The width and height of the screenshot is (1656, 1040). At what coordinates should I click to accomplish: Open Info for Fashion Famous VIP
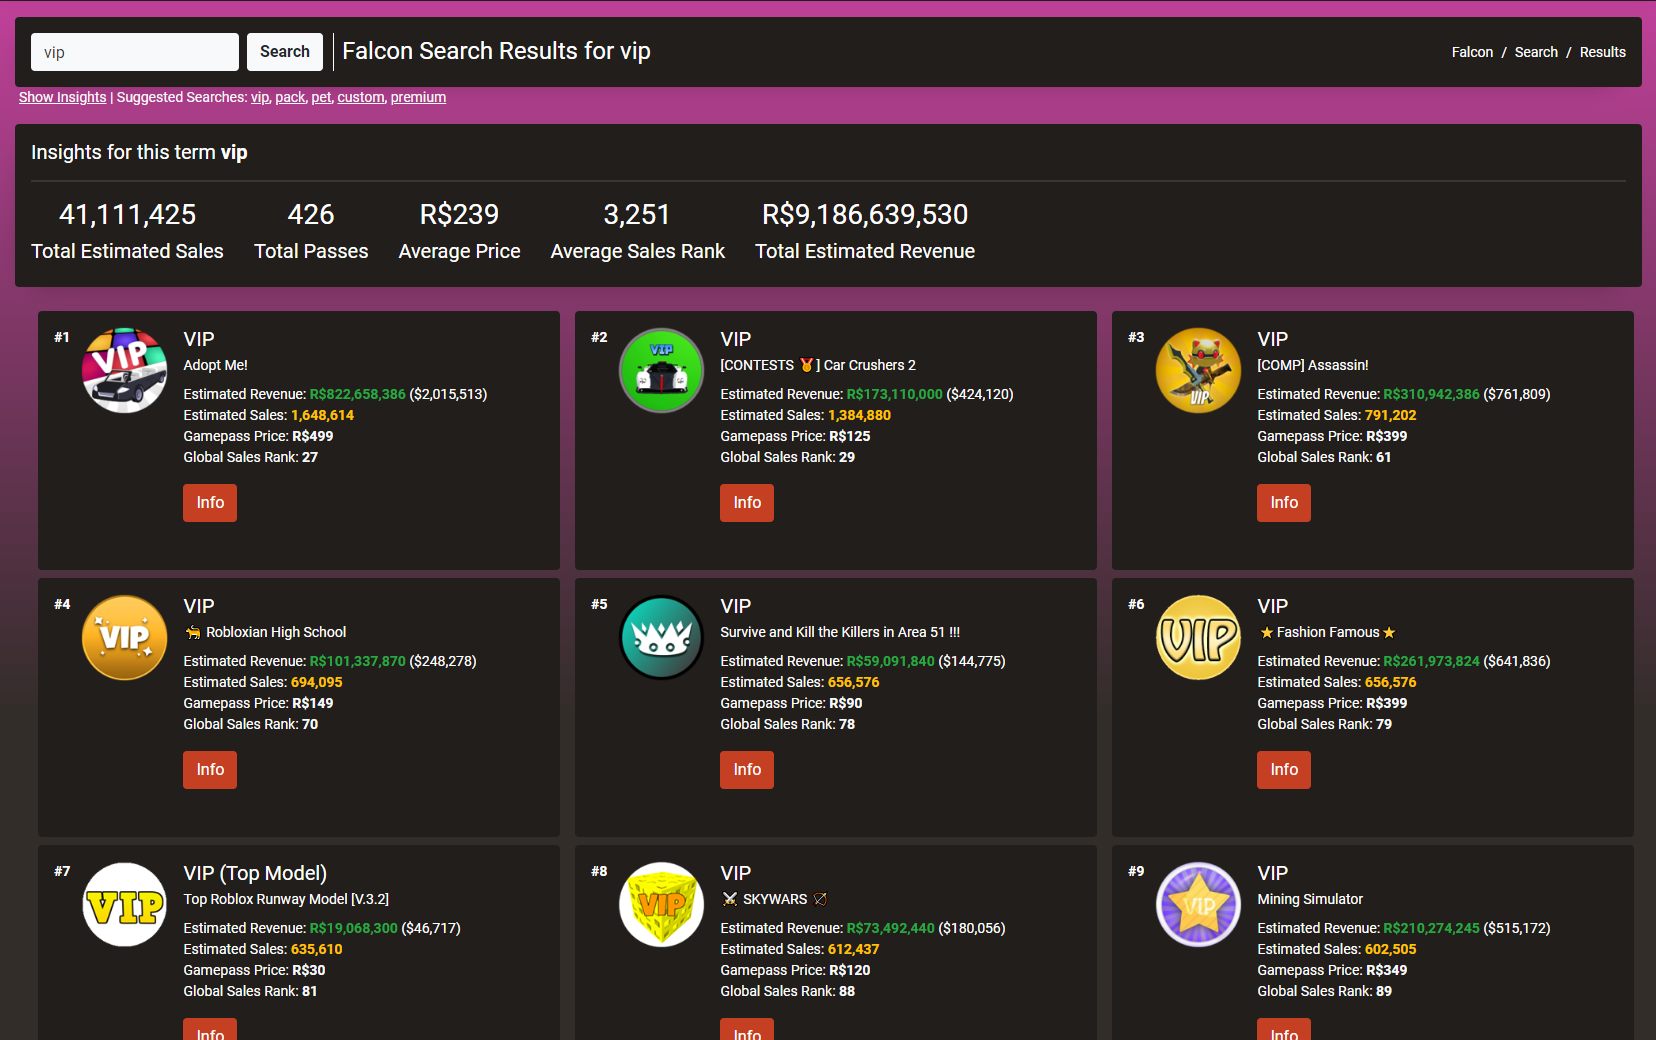1284,770
